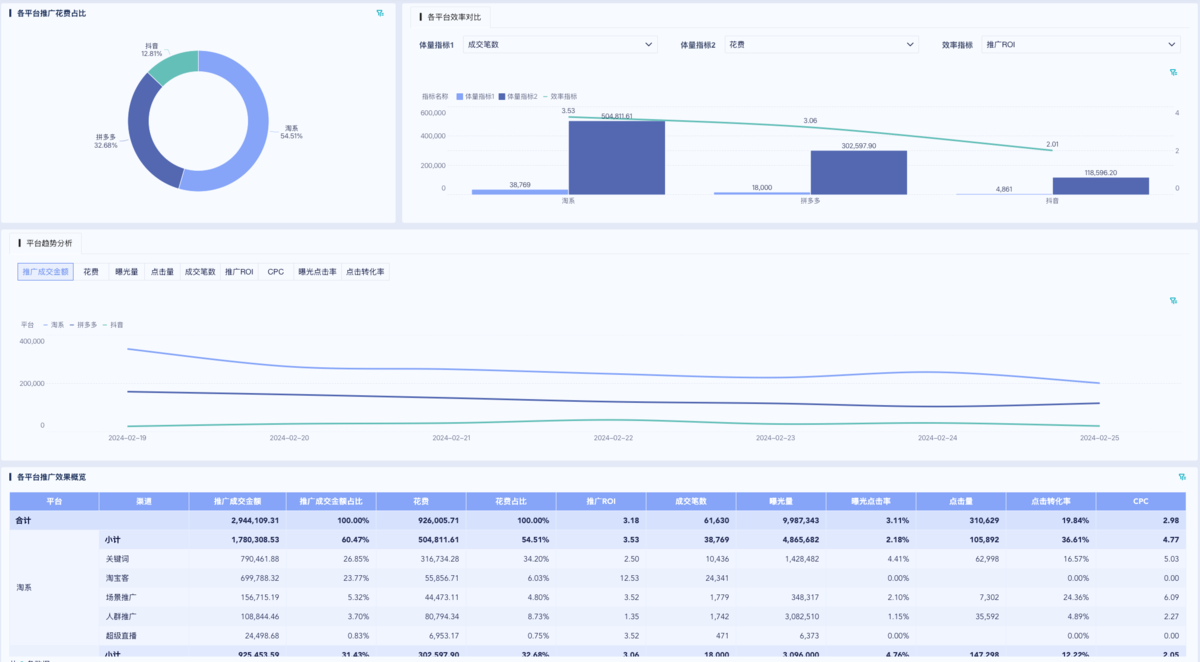Toggle 效率指标 legend line in bar chart
The image size is (1200, 662).
coord(563,96)
